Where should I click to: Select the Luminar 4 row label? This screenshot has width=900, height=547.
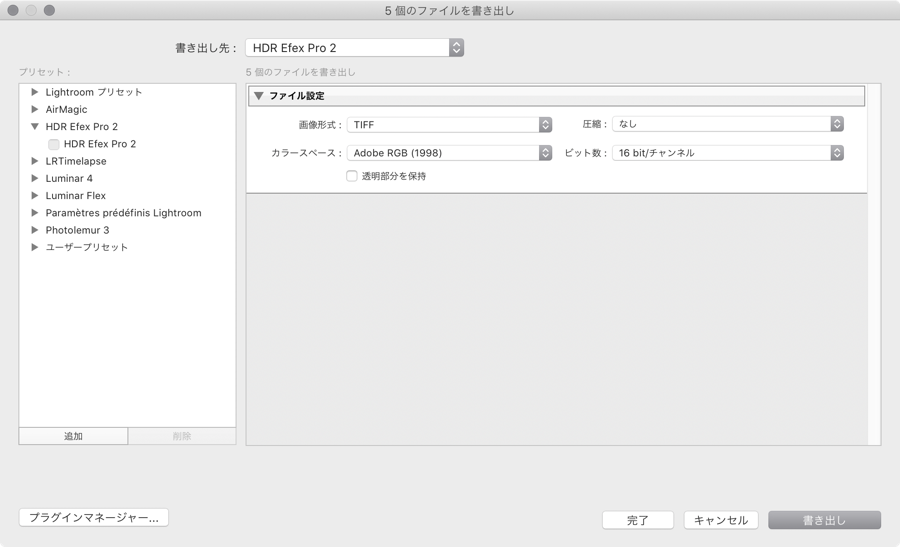pyautogui.click(x=69, y=178)
